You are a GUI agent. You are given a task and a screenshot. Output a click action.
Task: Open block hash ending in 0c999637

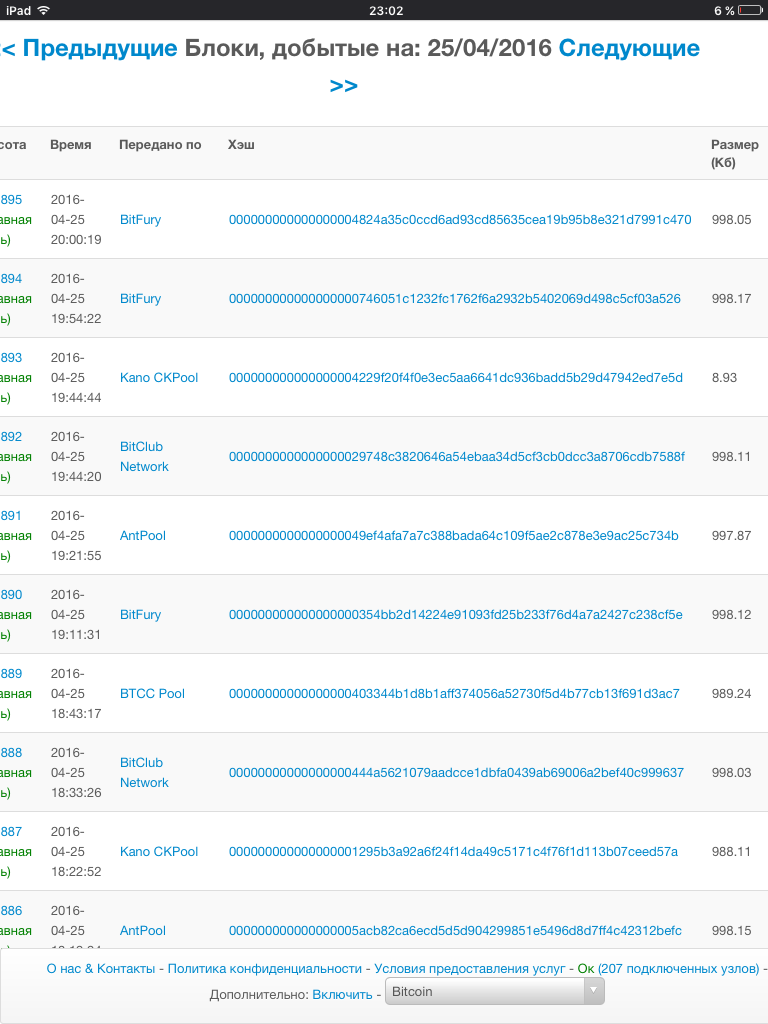coord(456,773)
